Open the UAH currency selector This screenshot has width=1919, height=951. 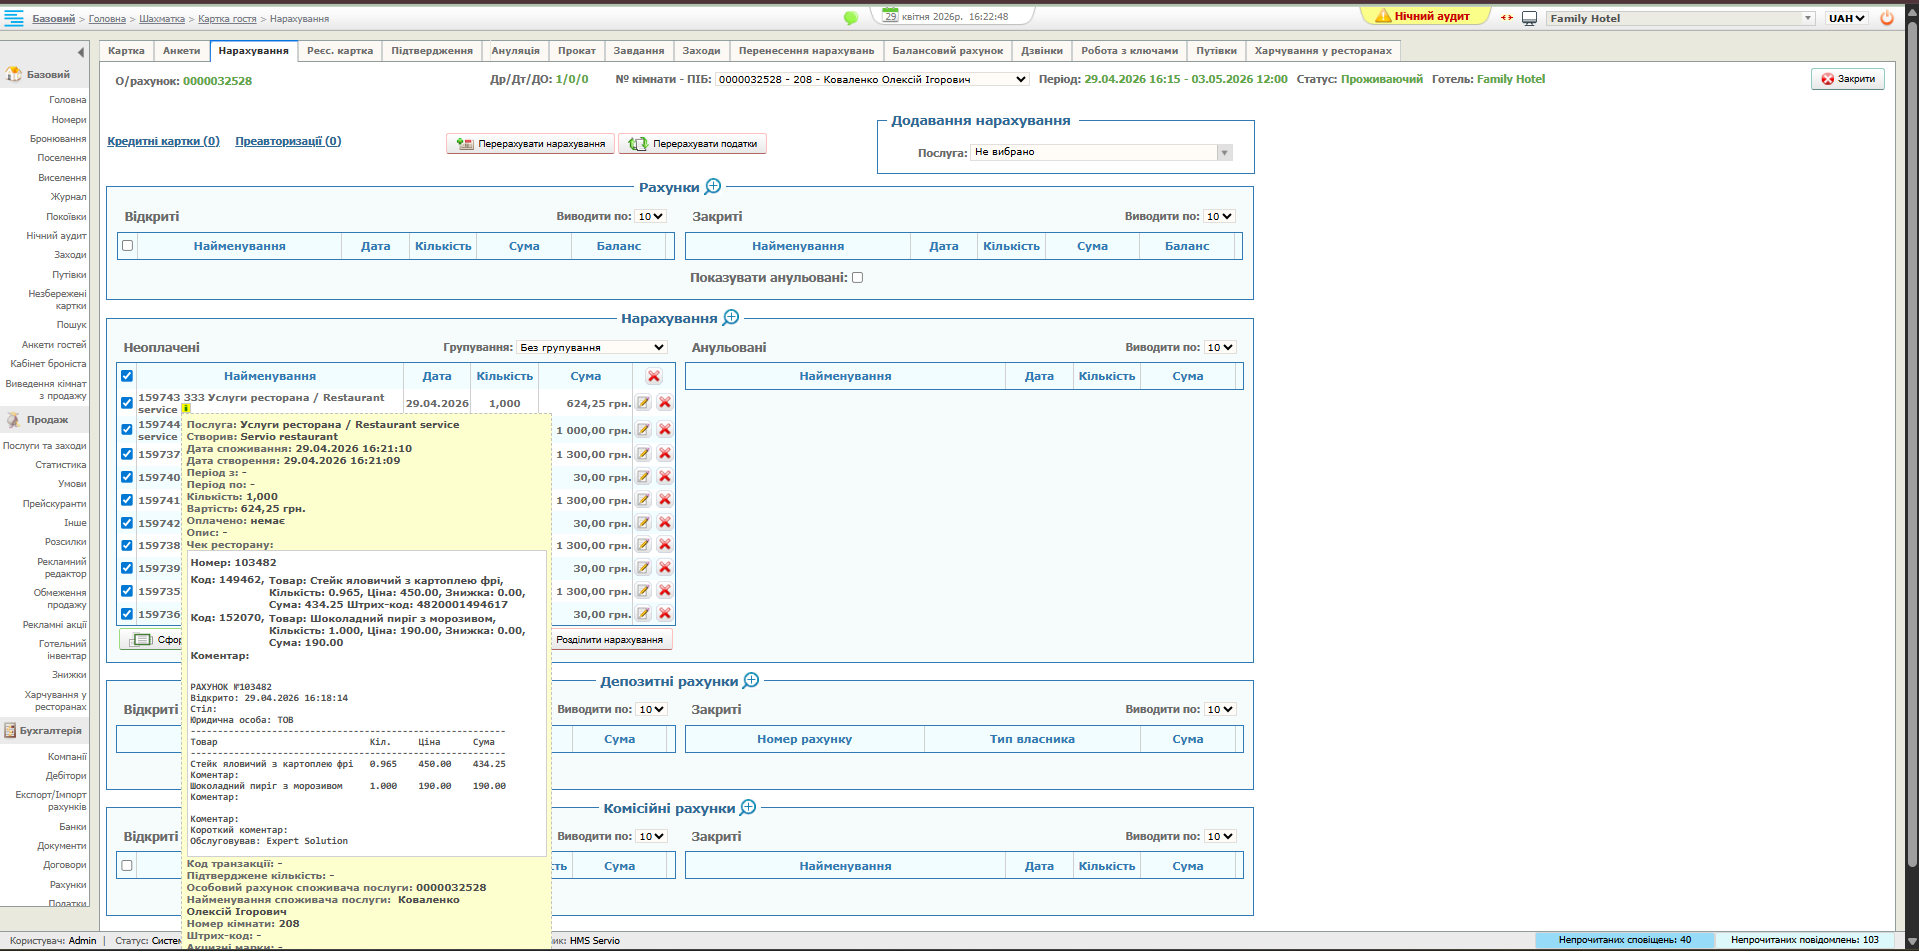click(x=1846, y=18)
